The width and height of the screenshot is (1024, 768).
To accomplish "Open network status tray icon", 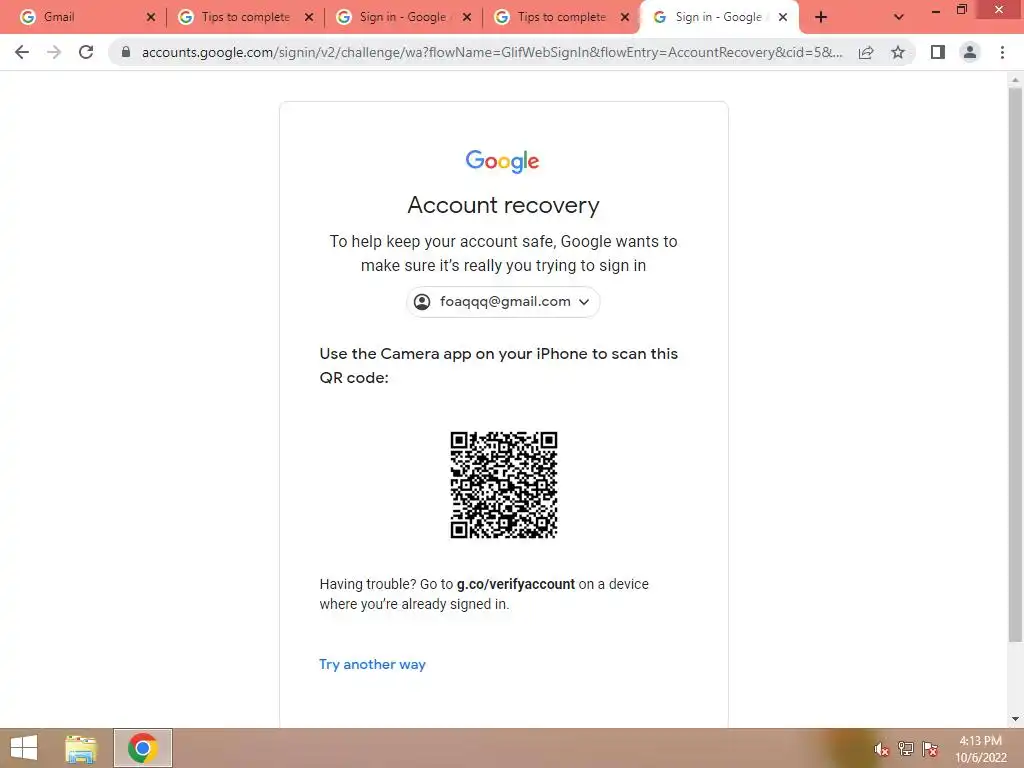I will coord(906,749).
